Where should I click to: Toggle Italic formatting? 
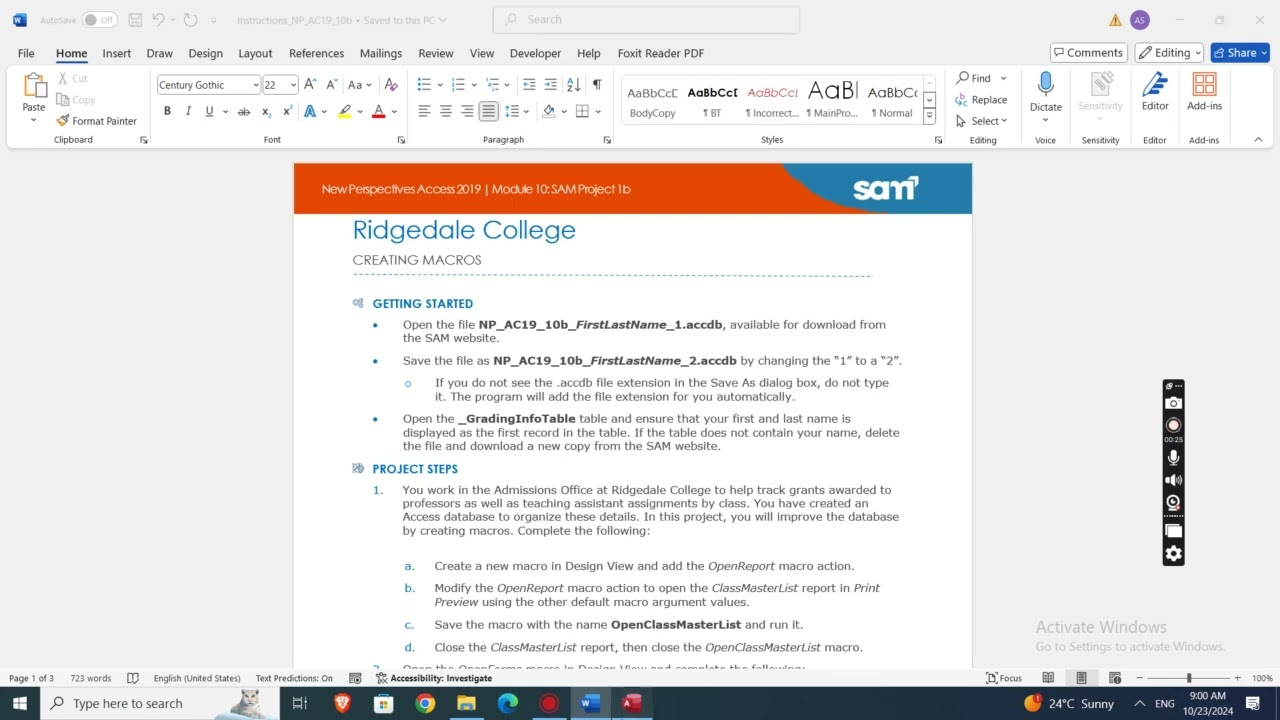[188, 112]
